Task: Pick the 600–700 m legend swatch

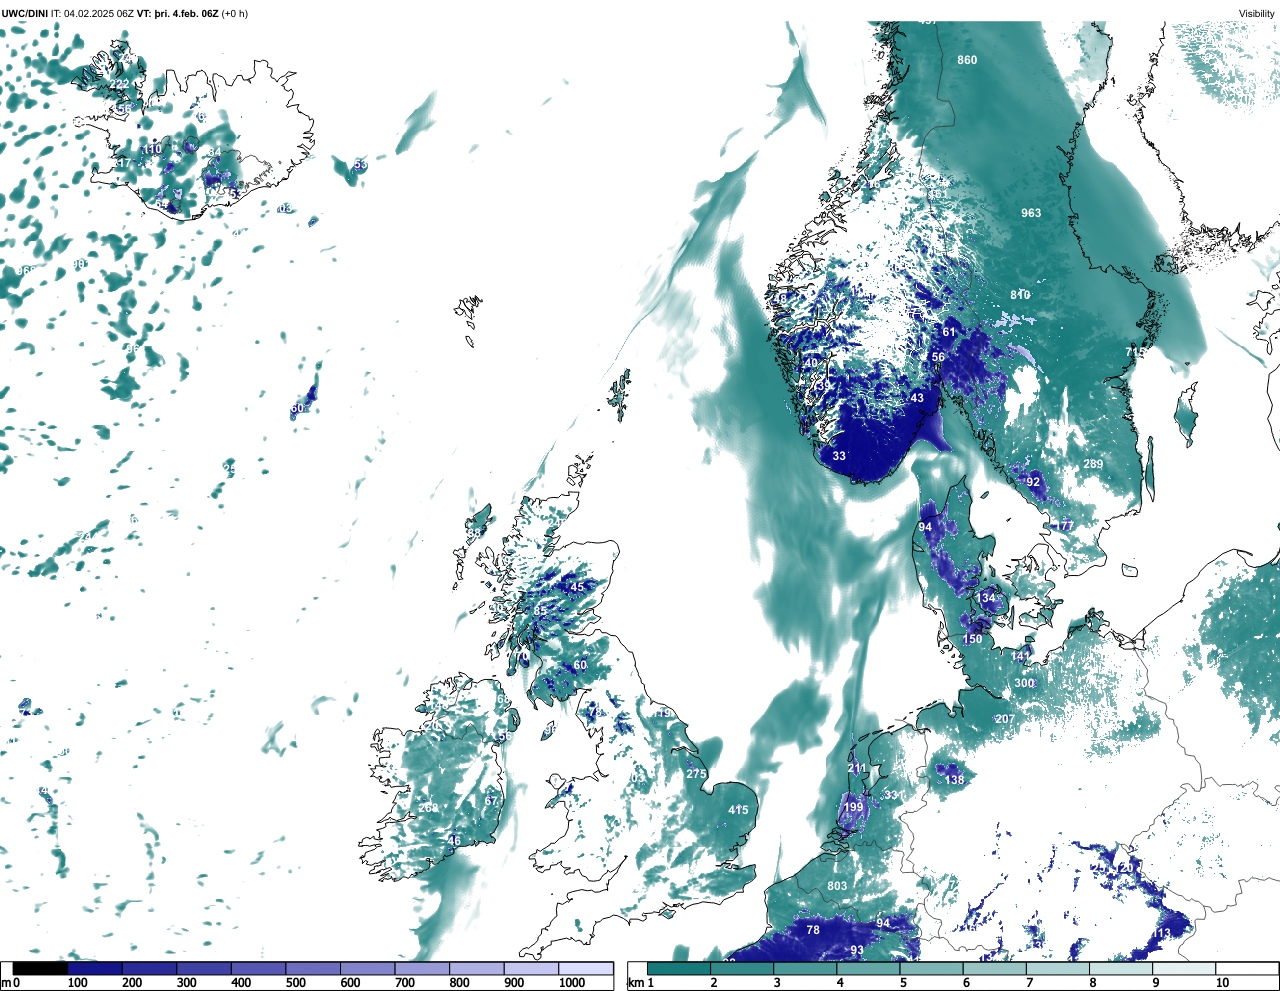Action: pyautogui.click(x=368, y=968)
